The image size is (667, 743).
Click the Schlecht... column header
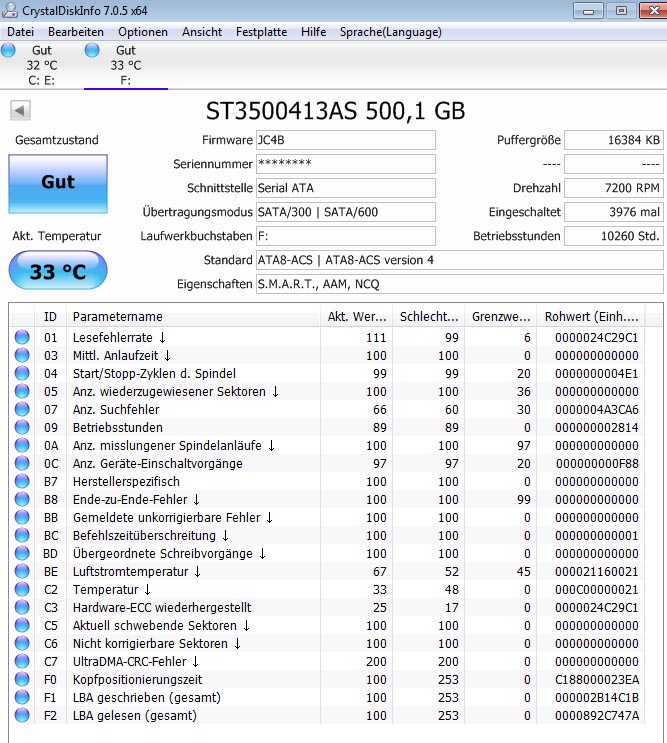coord(429,317)
